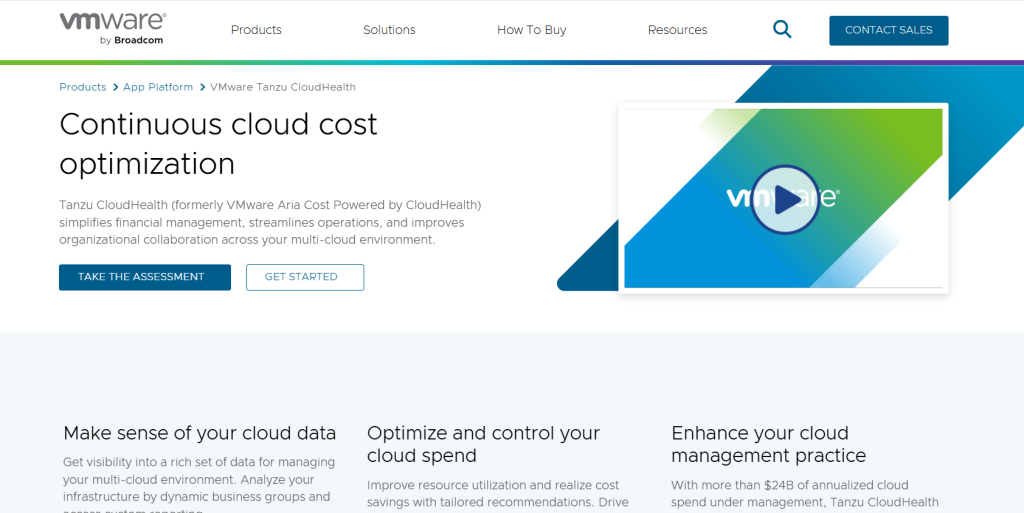The width and height of the screenshot is (1024, 513).
Task: Click VMware Tanzu CloudHealth breadcrumb text
Action: click(283, 87)
